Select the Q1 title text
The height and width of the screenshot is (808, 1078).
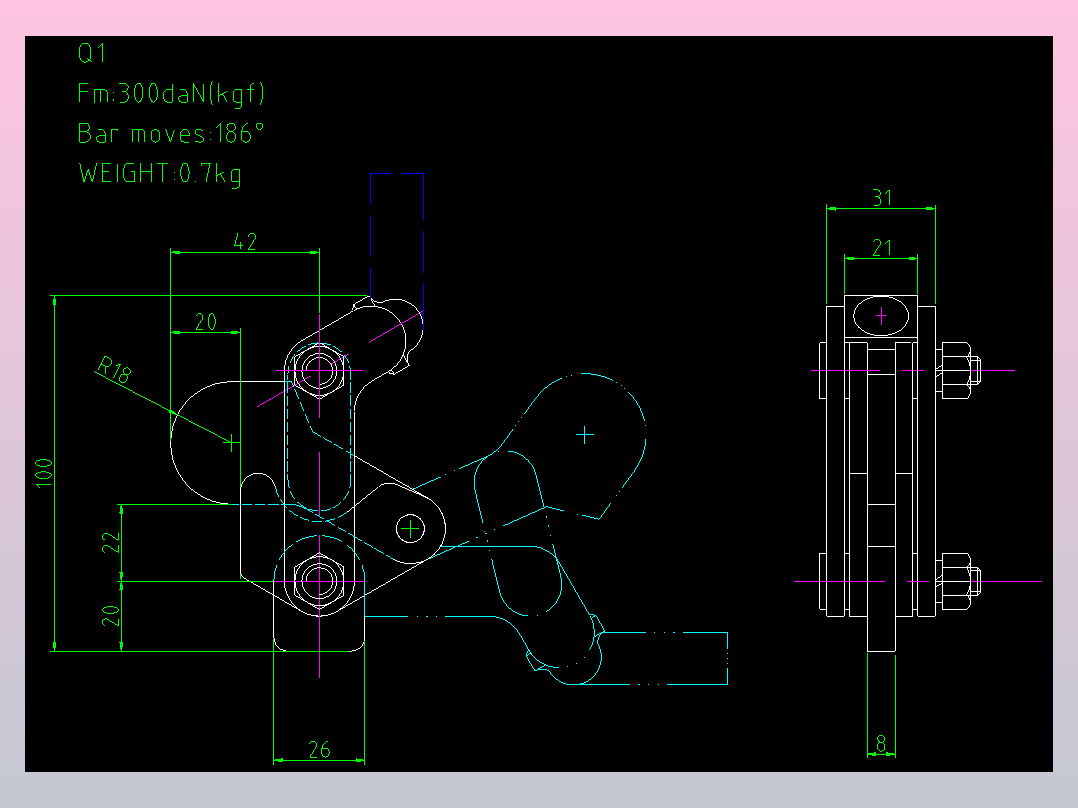[x=92, y=53]
